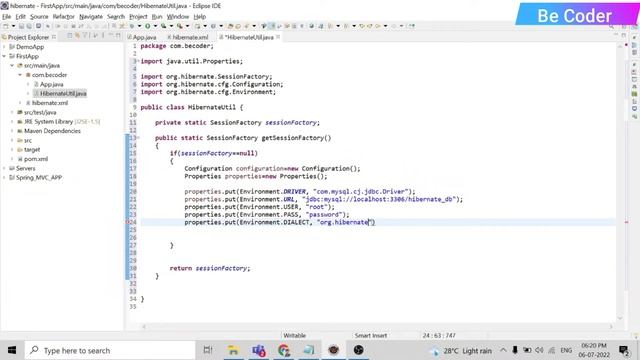
Task: Open the Project menu
Action: point(138,17)
